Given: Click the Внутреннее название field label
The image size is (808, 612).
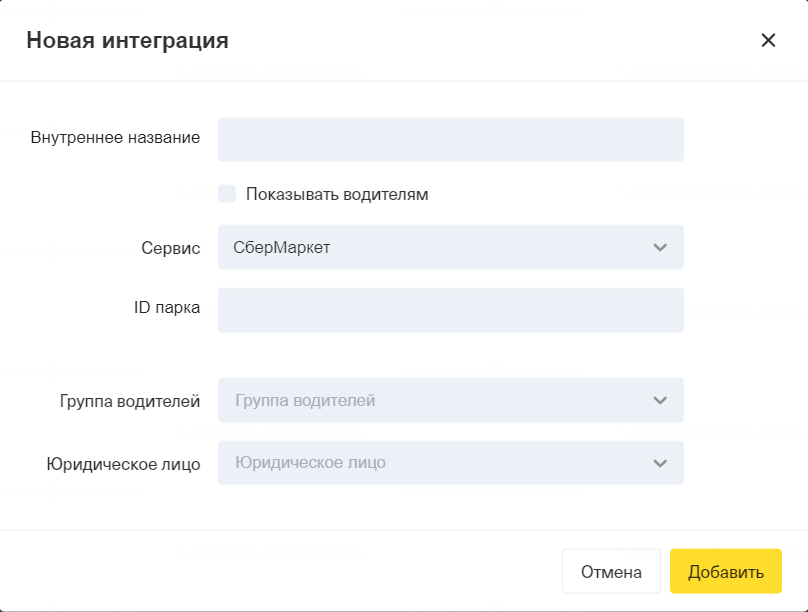Looking at the screenshot, I should click(115, 138).
